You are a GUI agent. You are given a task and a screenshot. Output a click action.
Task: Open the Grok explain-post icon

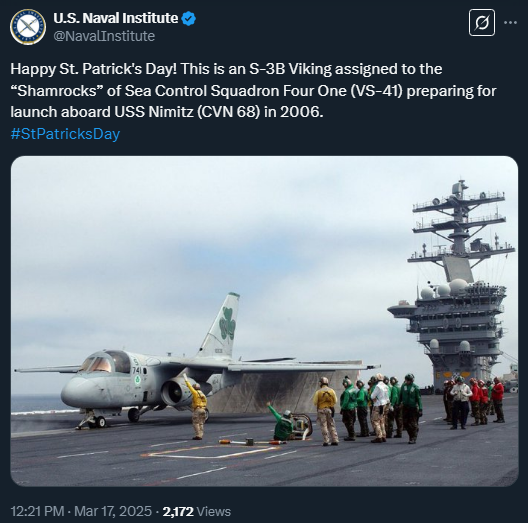click(x=482, y=23)
